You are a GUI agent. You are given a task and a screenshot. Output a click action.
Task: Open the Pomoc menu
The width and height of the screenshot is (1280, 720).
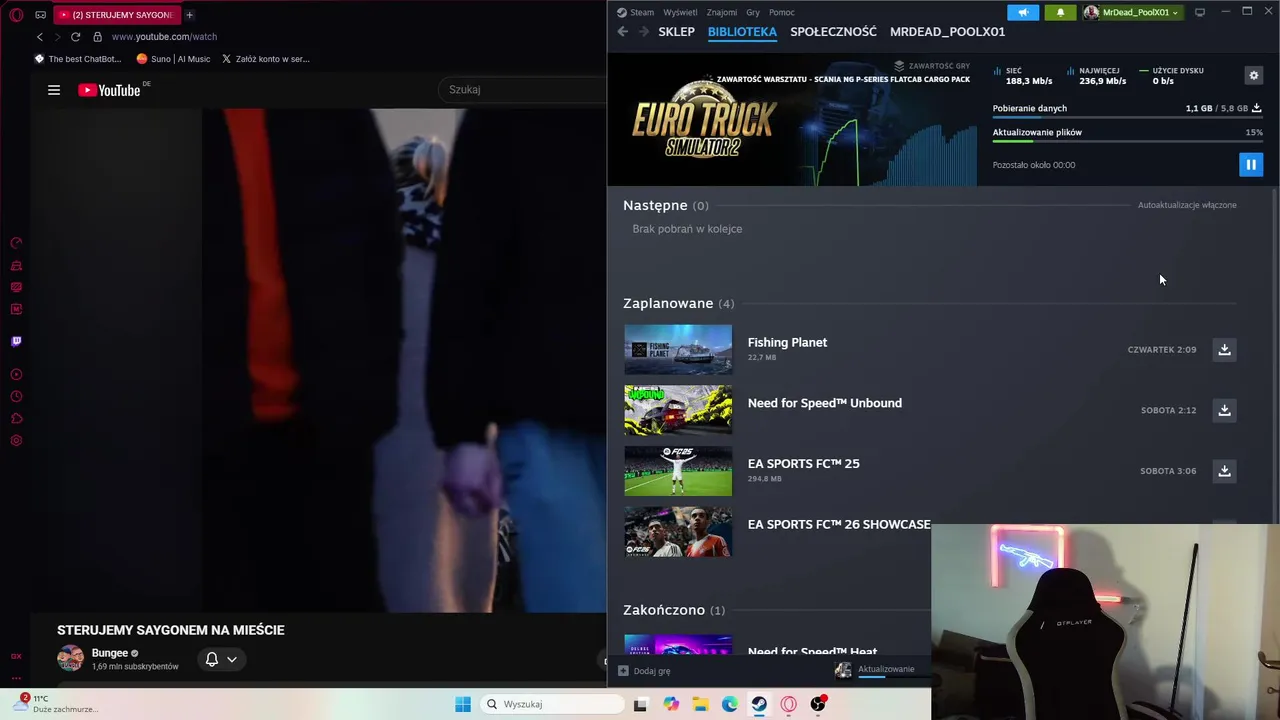782,12
